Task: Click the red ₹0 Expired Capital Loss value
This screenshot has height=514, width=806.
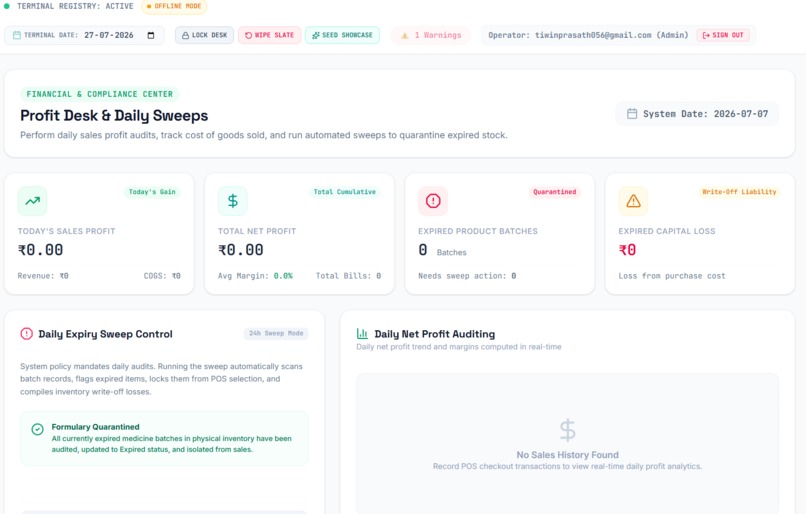Action: [x=627, y=250]
